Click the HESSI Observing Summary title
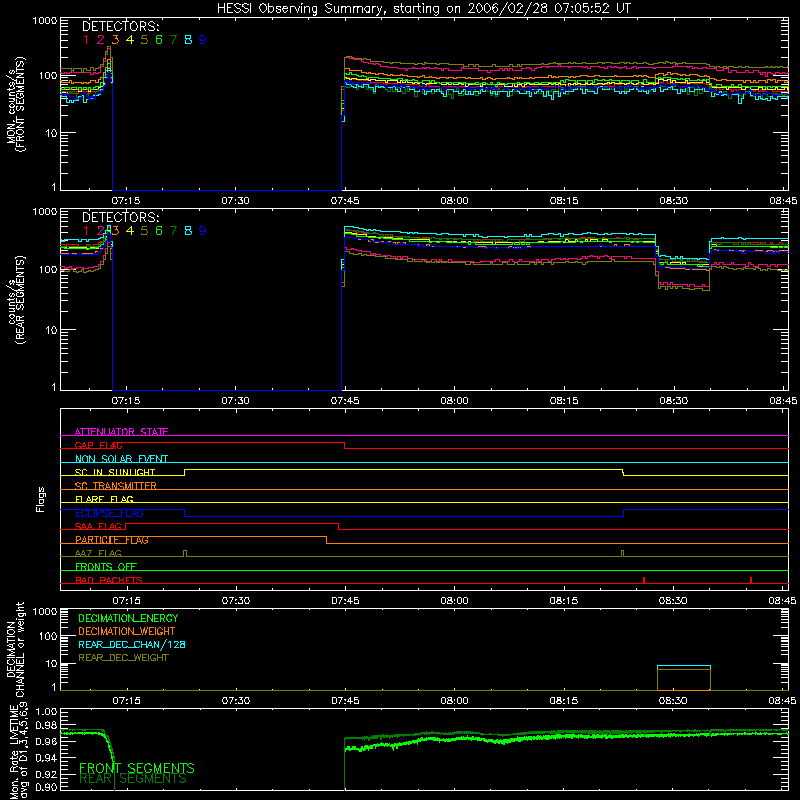Image resolution: width=800 pixels, height=800 pixels. [423, 9]
